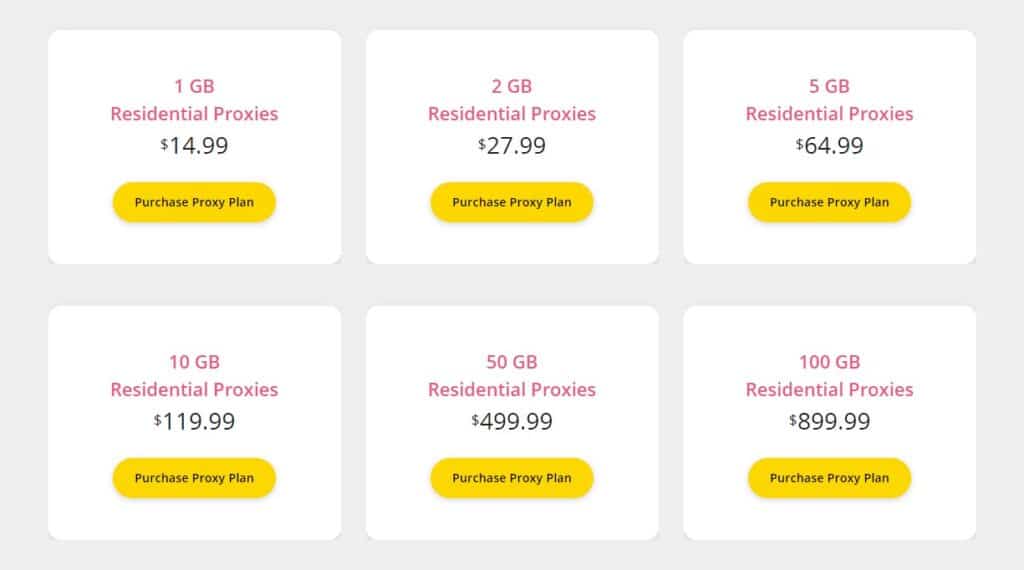Click the $64.99 price
1024x570 pixels.
[830, 146]
